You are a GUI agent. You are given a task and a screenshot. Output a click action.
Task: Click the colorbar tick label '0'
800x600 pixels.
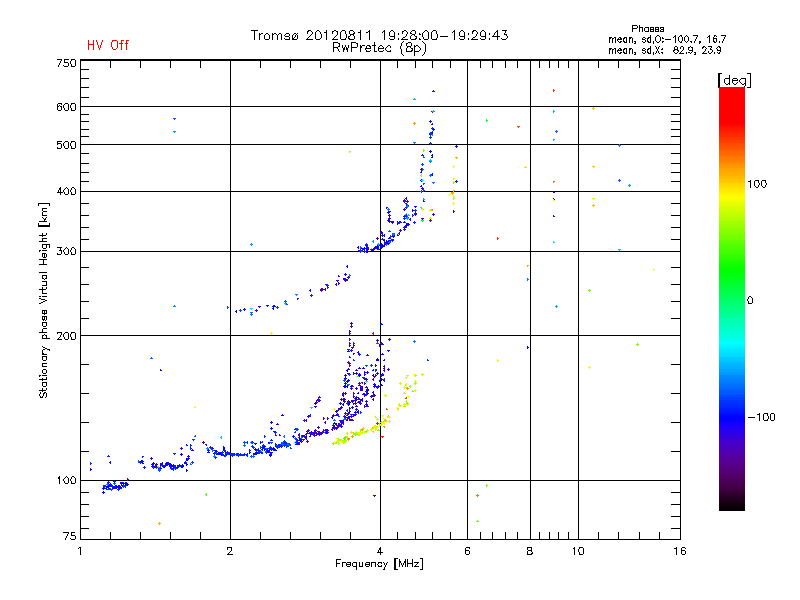point(750,301)
